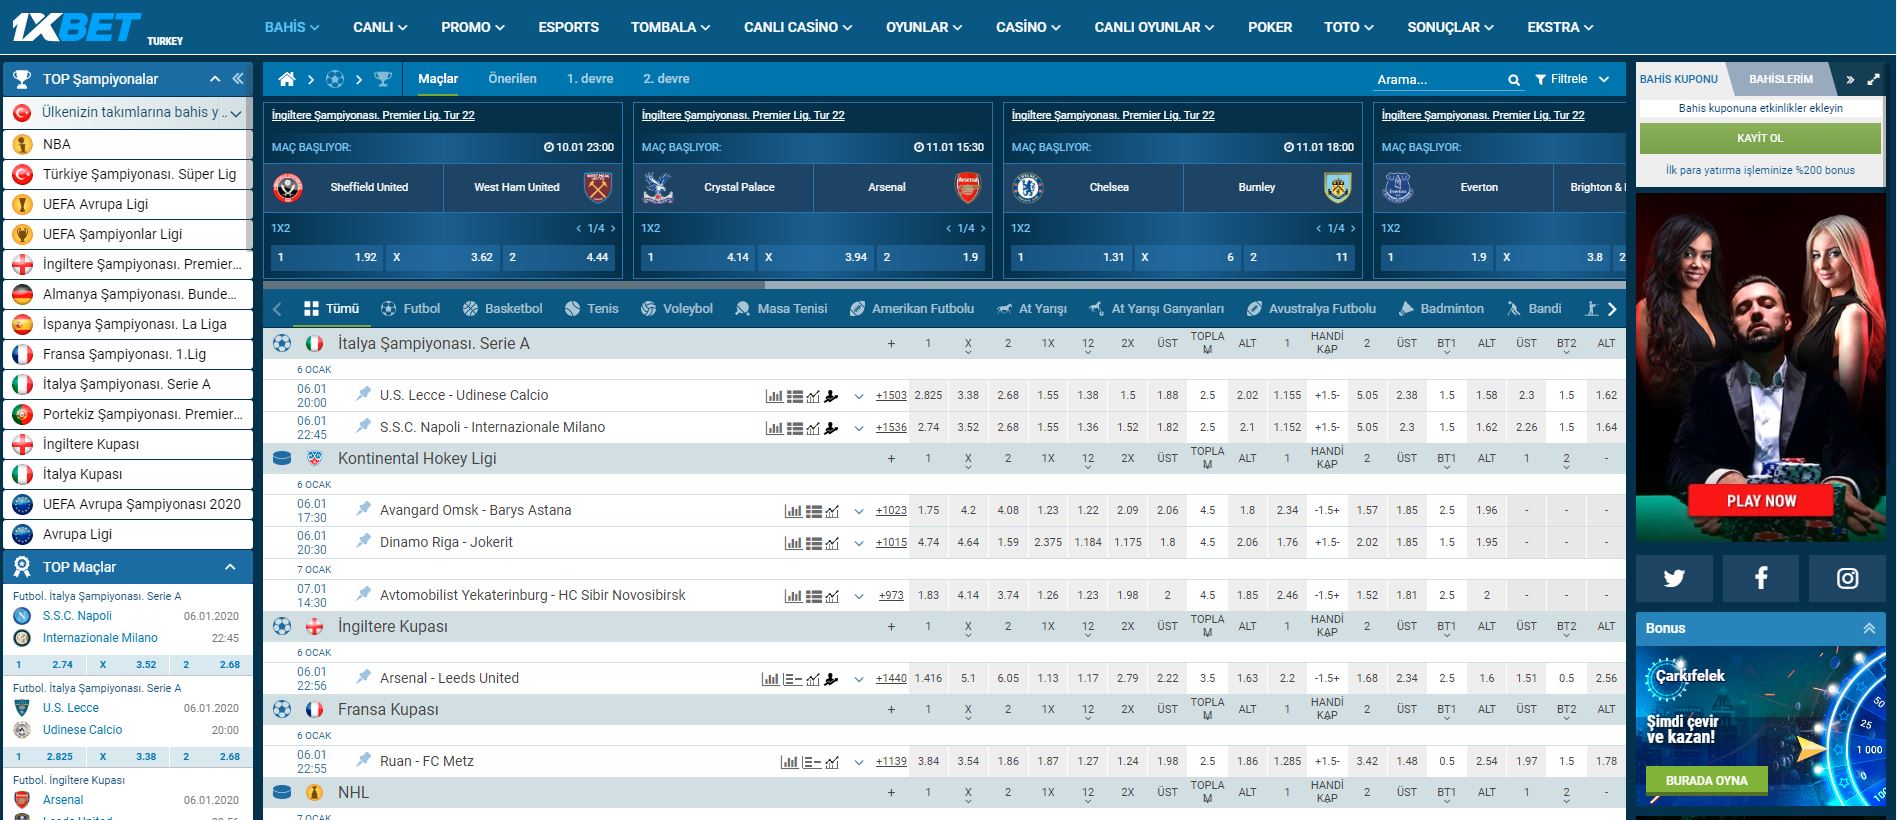Select the Tenis sport tab
This screenshot has height=820, width=1897.
(591, 309)
